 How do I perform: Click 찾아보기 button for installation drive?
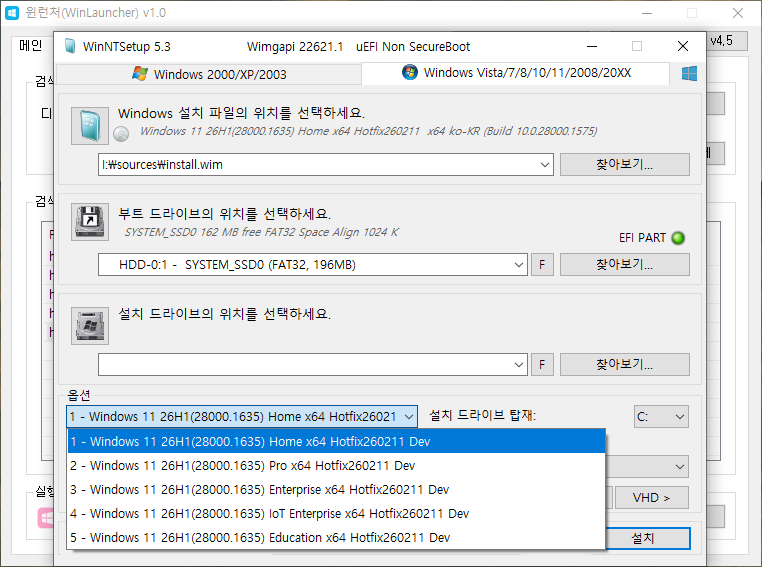point(624,365)
